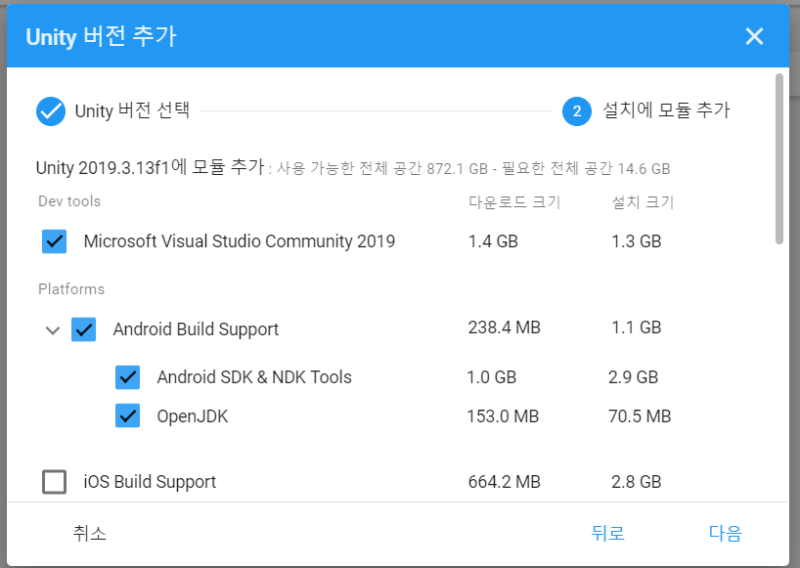Click the Android Build Support label
Screen dimensions: 800x568
[x=196, y=330]
